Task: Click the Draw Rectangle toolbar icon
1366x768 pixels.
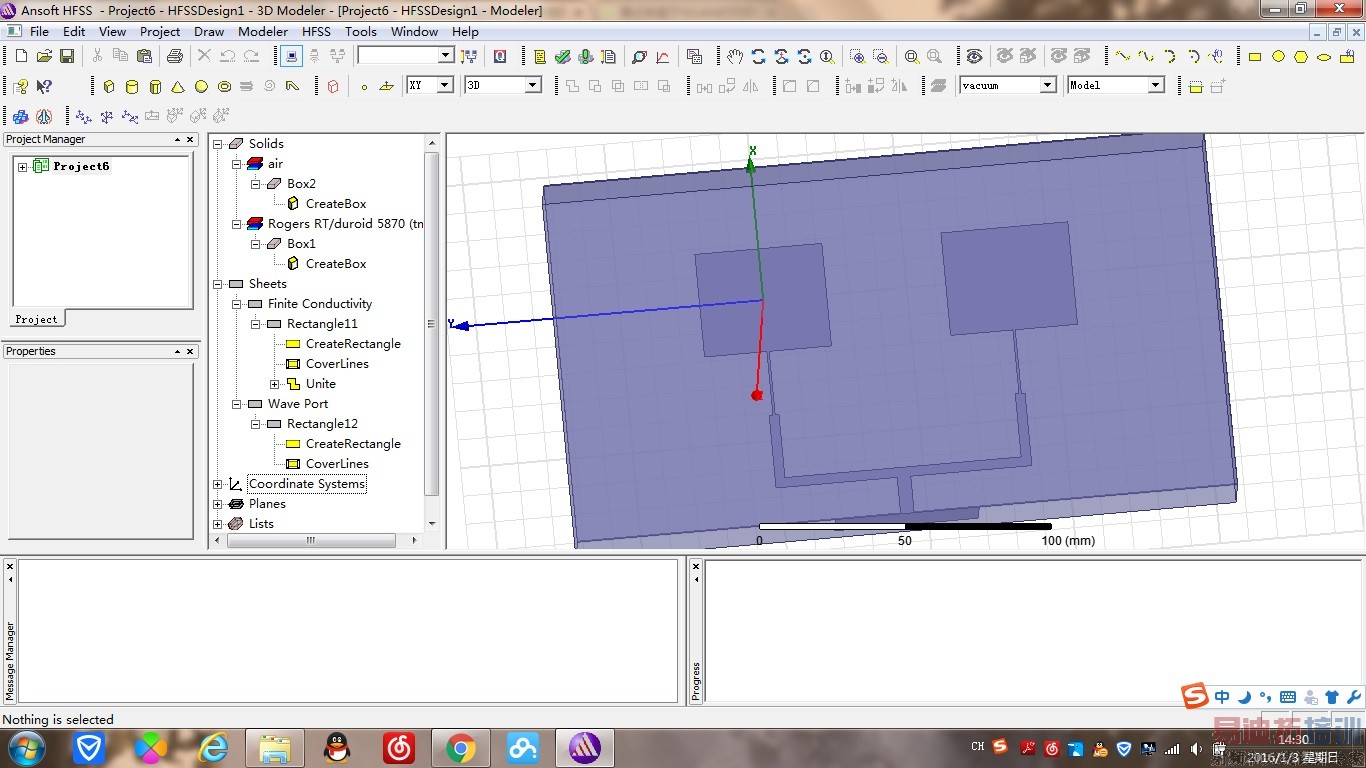Action: 1255,57
